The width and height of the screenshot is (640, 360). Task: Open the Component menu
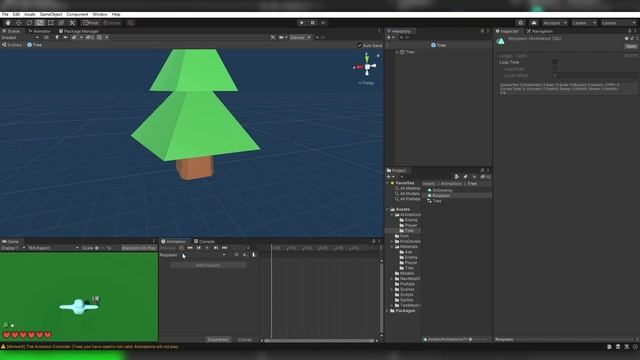(x=77, y=14)
